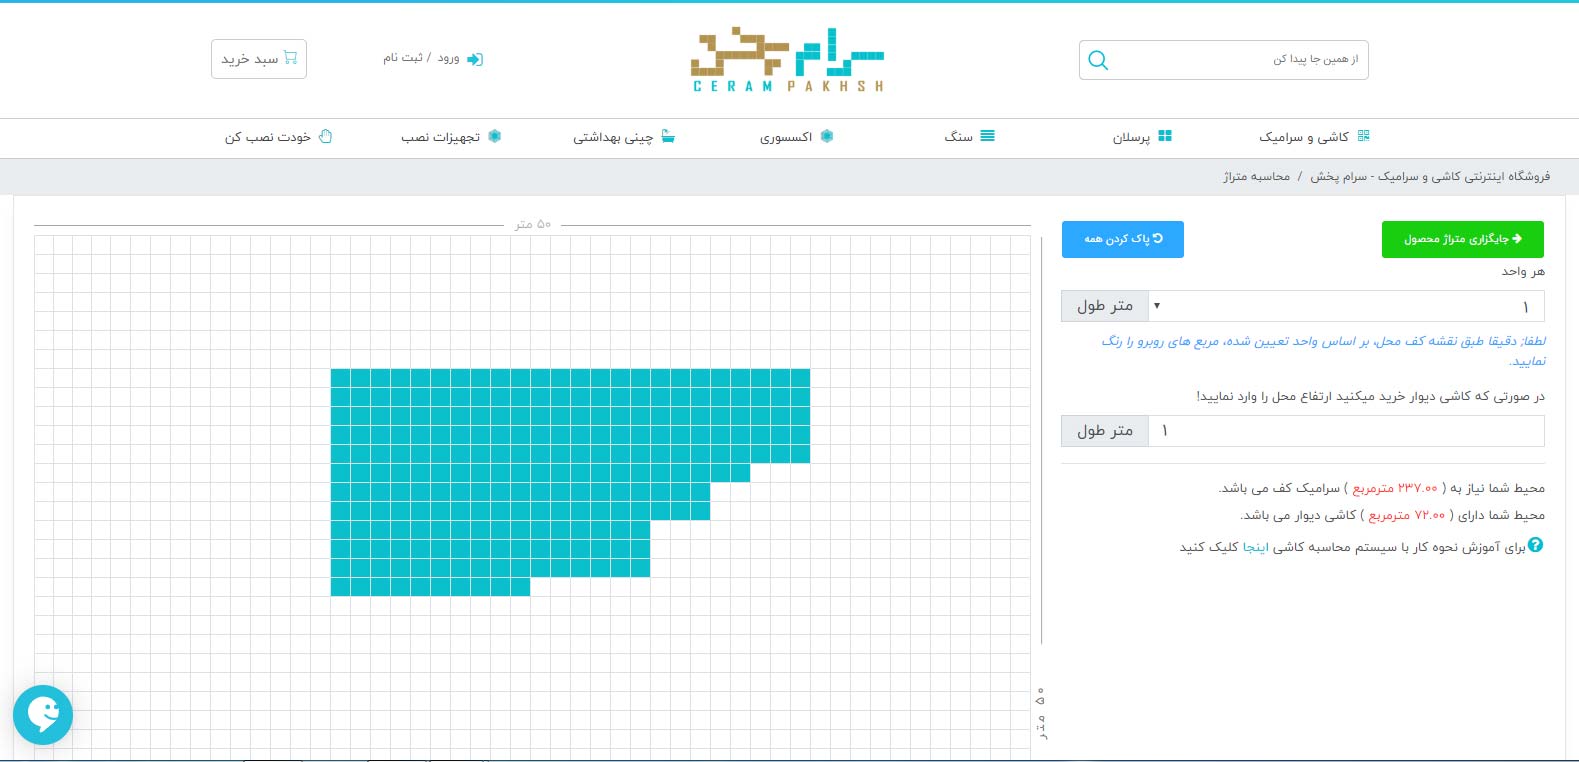Viewport: 1579px width, 762px height.
Task: Click the lines icon beside سنگ
Action: pos(987,136)
